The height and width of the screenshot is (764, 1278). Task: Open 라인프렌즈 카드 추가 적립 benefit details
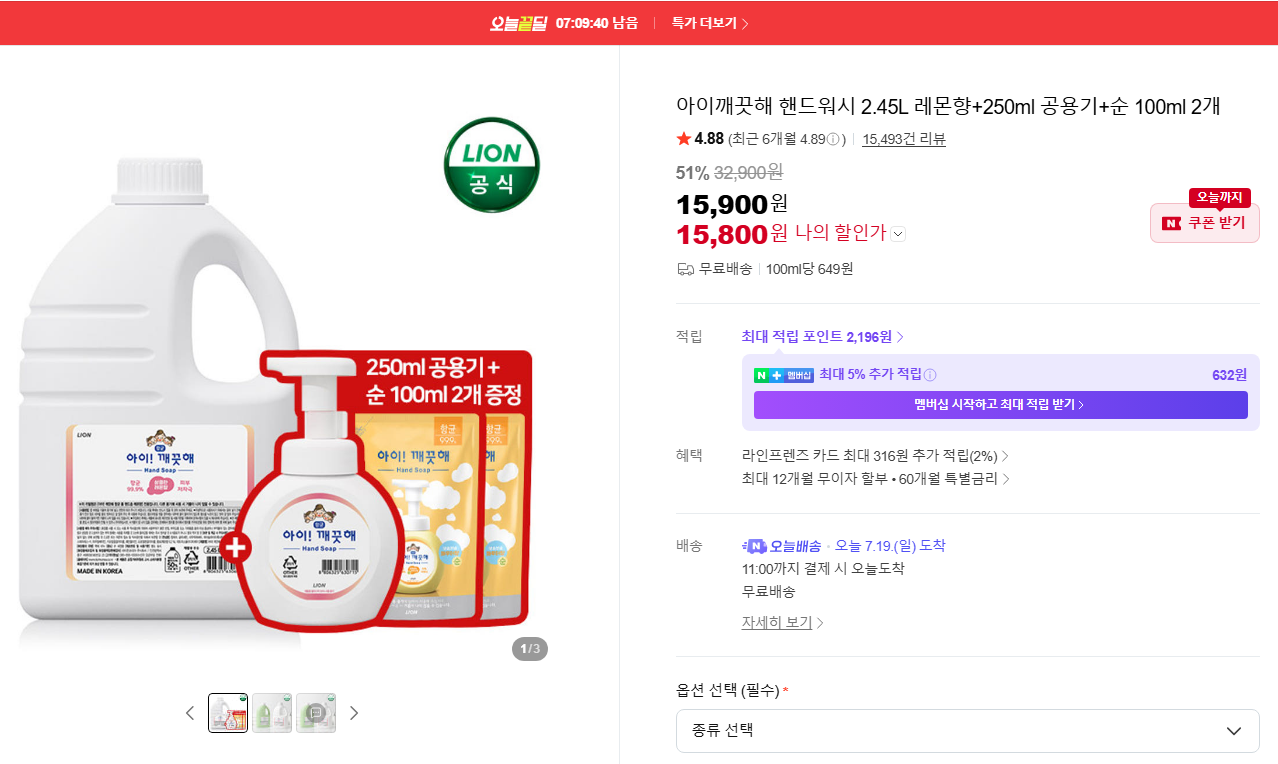coord(875,456)
